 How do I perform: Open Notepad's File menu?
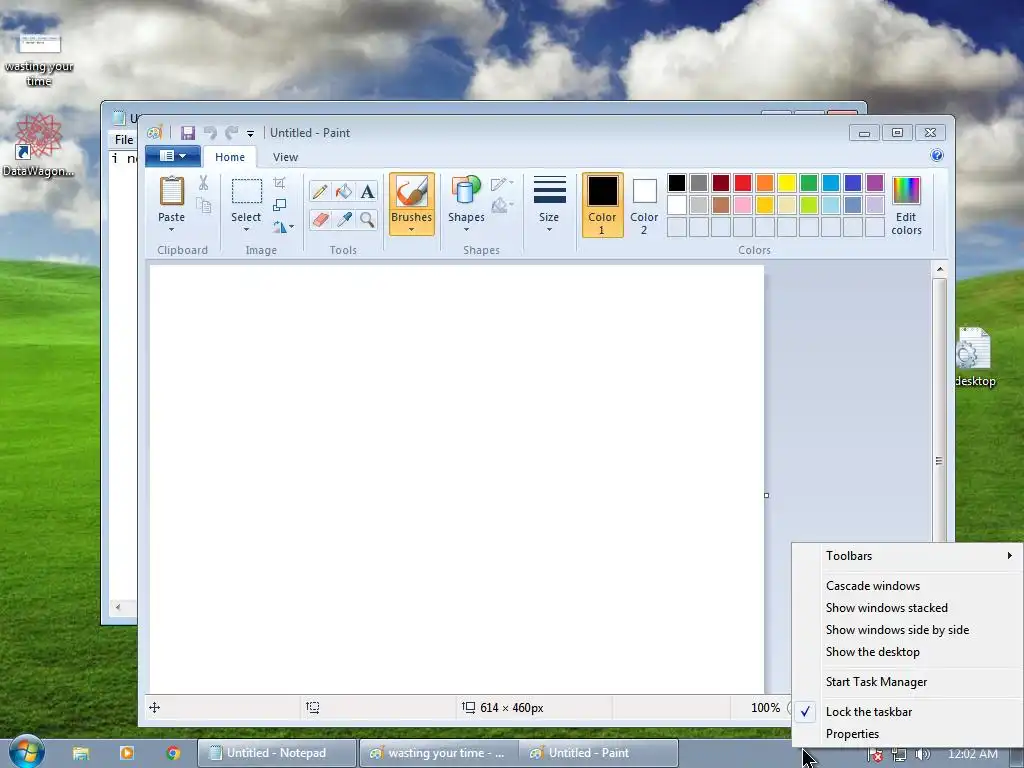pos(124,140)
